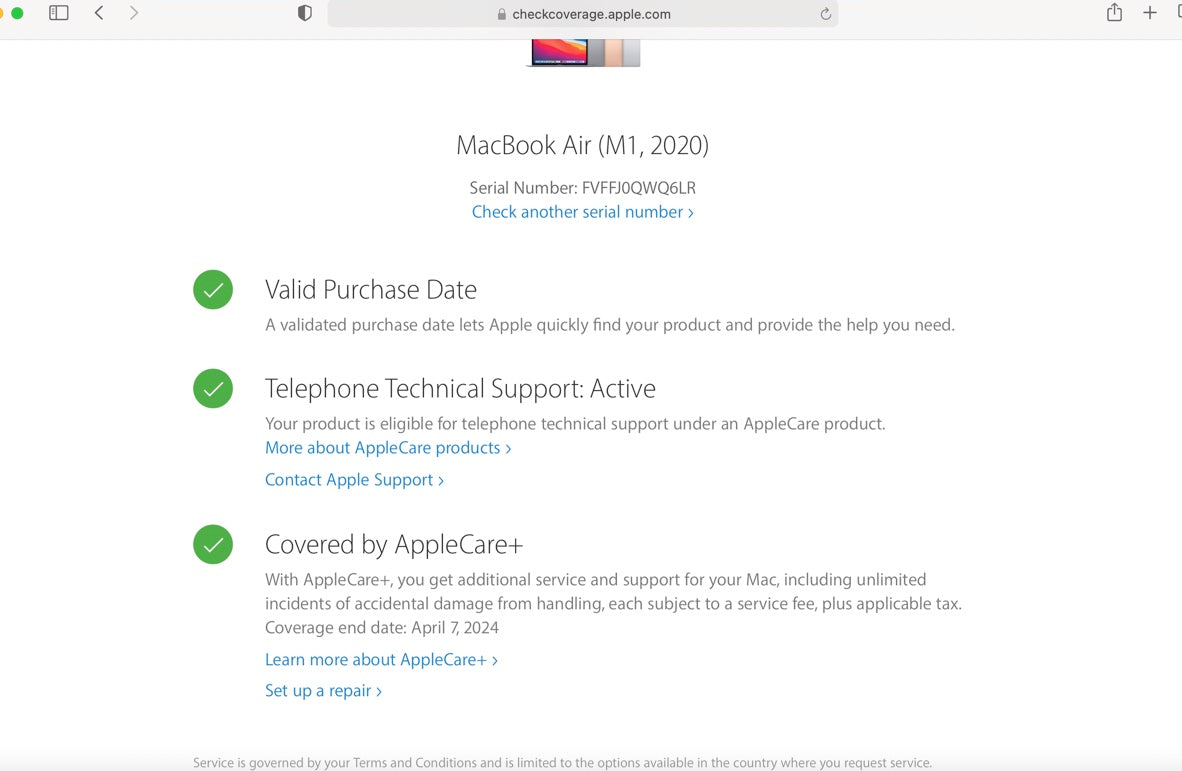Viewport: 1182px width, 771px height.
Task: Click the checkcoverage.apple.com address field
Action: (x=591, y=15)
